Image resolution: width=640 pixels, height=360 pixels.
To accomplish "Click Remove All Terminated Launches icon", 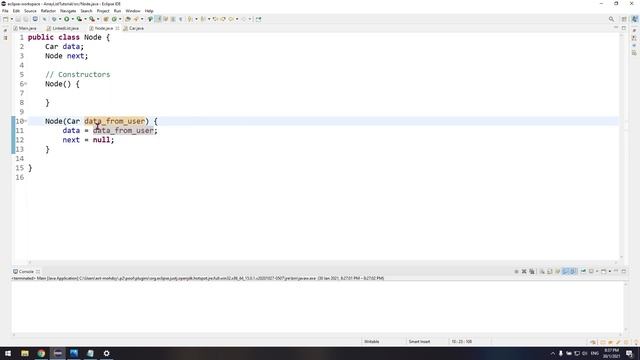I will 532,271.
